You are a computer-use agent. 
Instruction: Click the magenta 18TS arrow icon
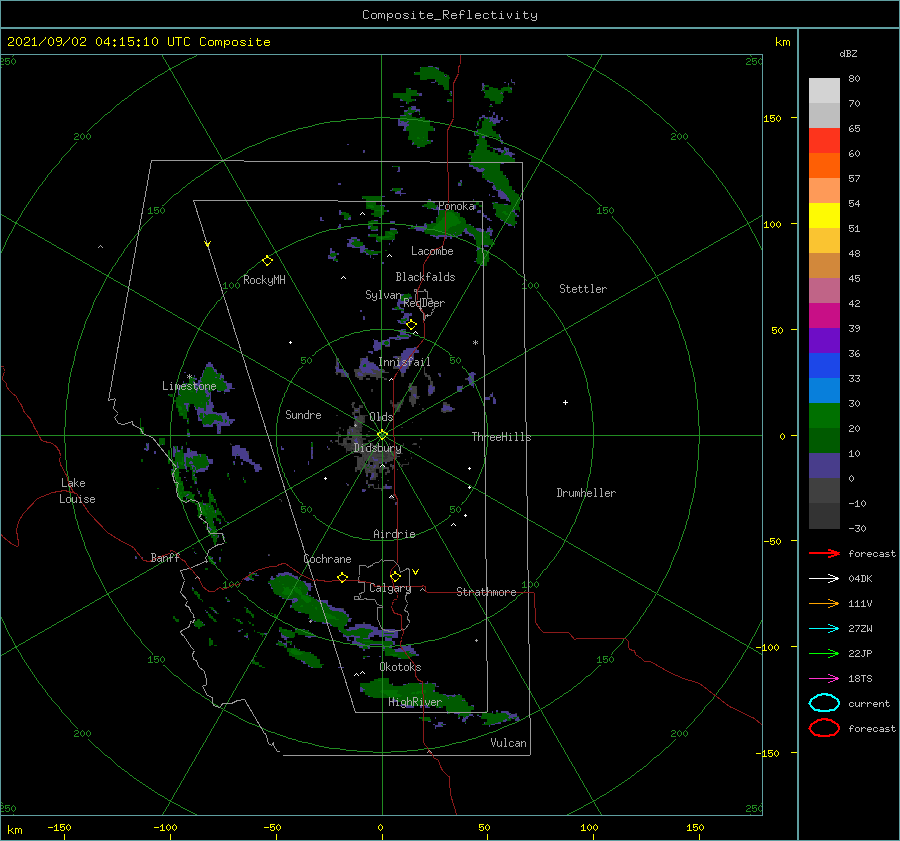tap(824, 679)
